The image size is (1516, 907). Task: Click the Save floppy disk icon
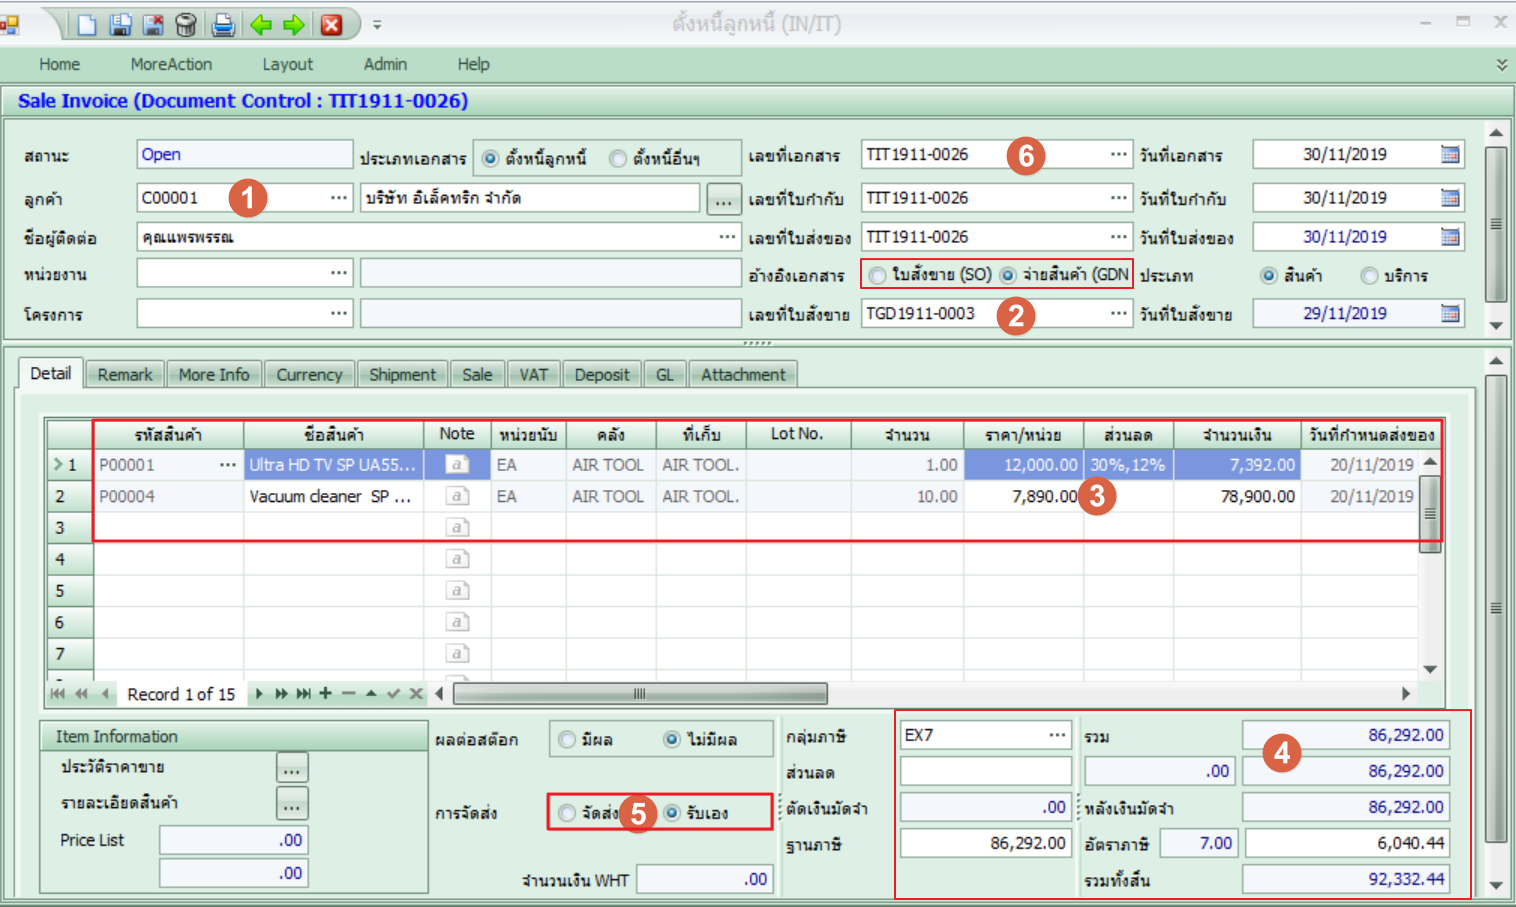tap(120, 24)
